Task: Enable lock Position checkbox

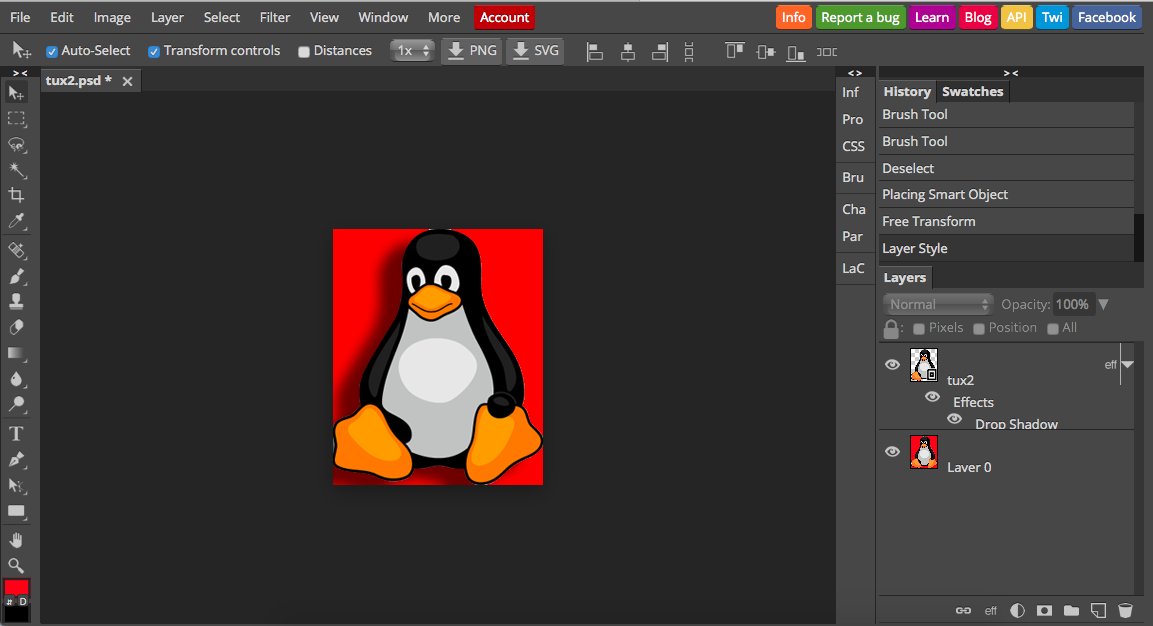Action: click(x=979, y=329)
